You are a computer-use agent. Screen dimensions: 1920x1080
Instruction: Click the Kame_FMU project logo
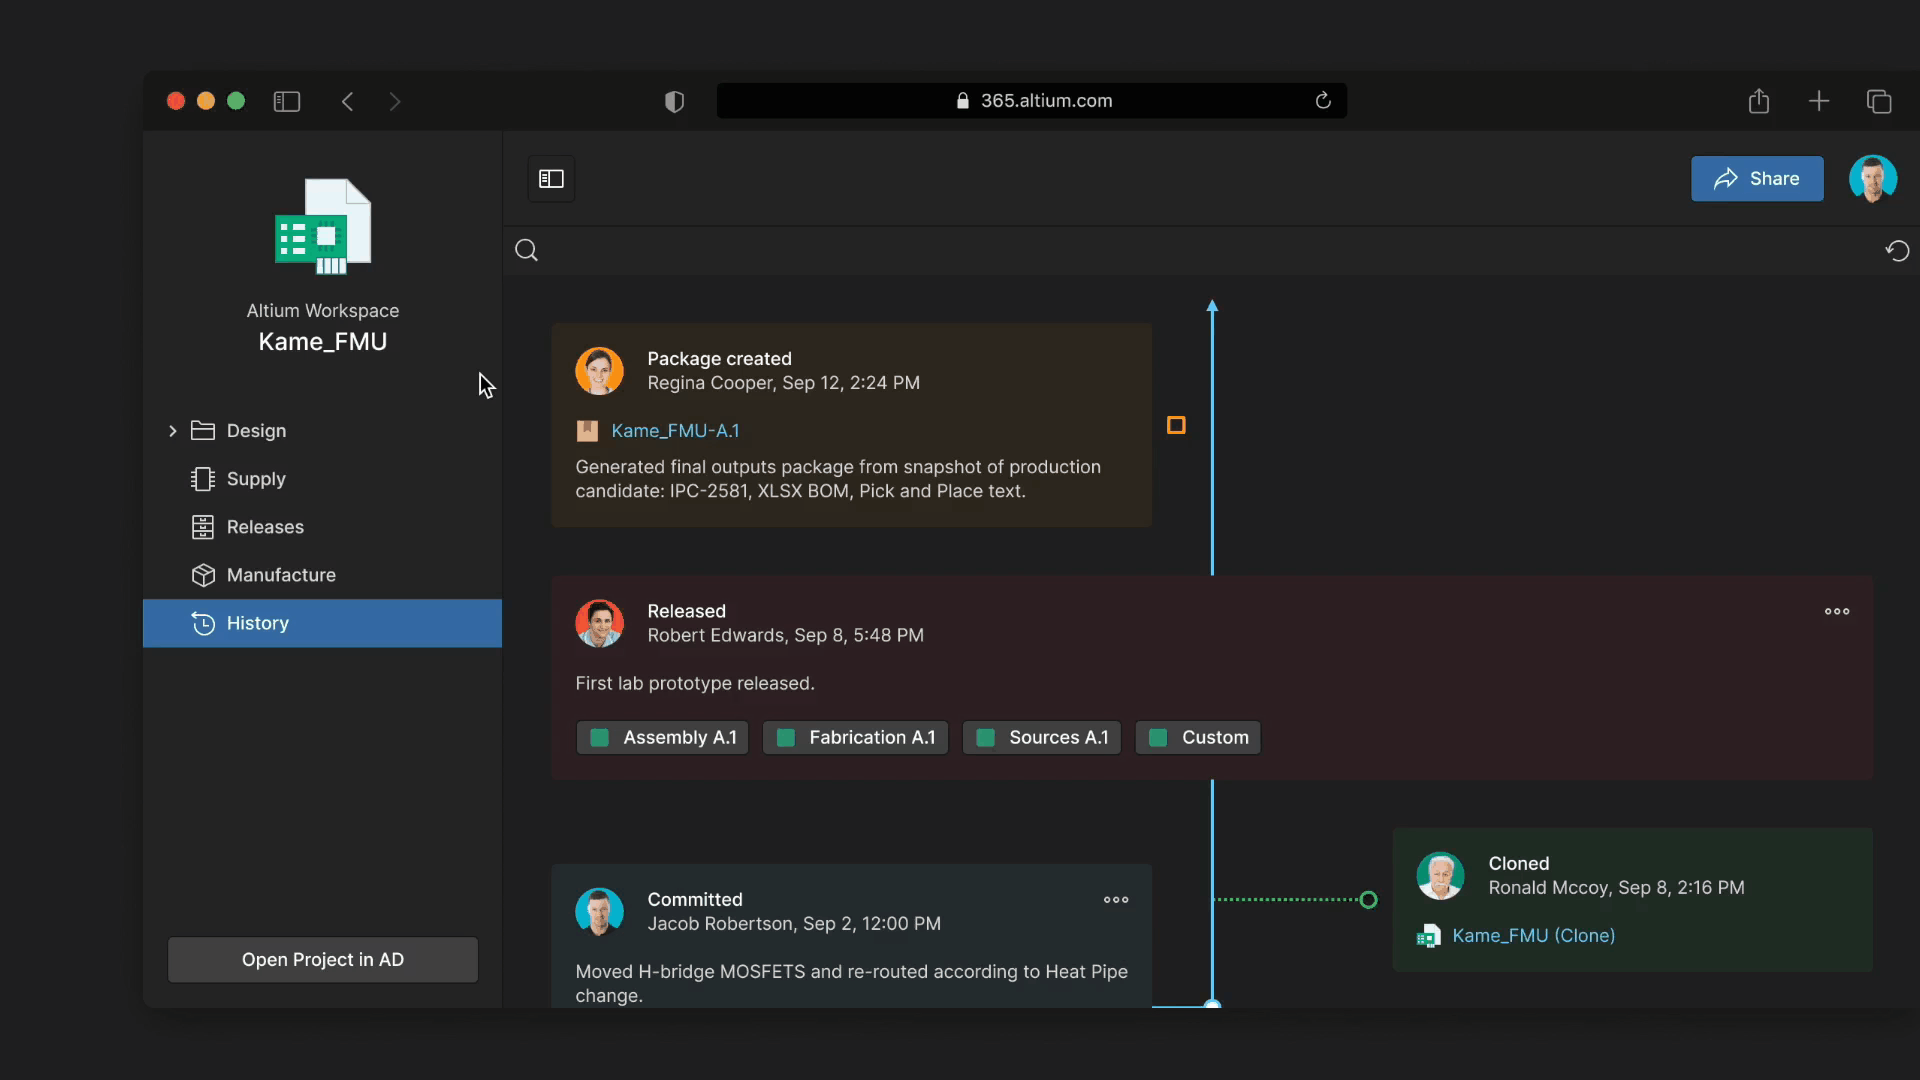tap(323, 226)
